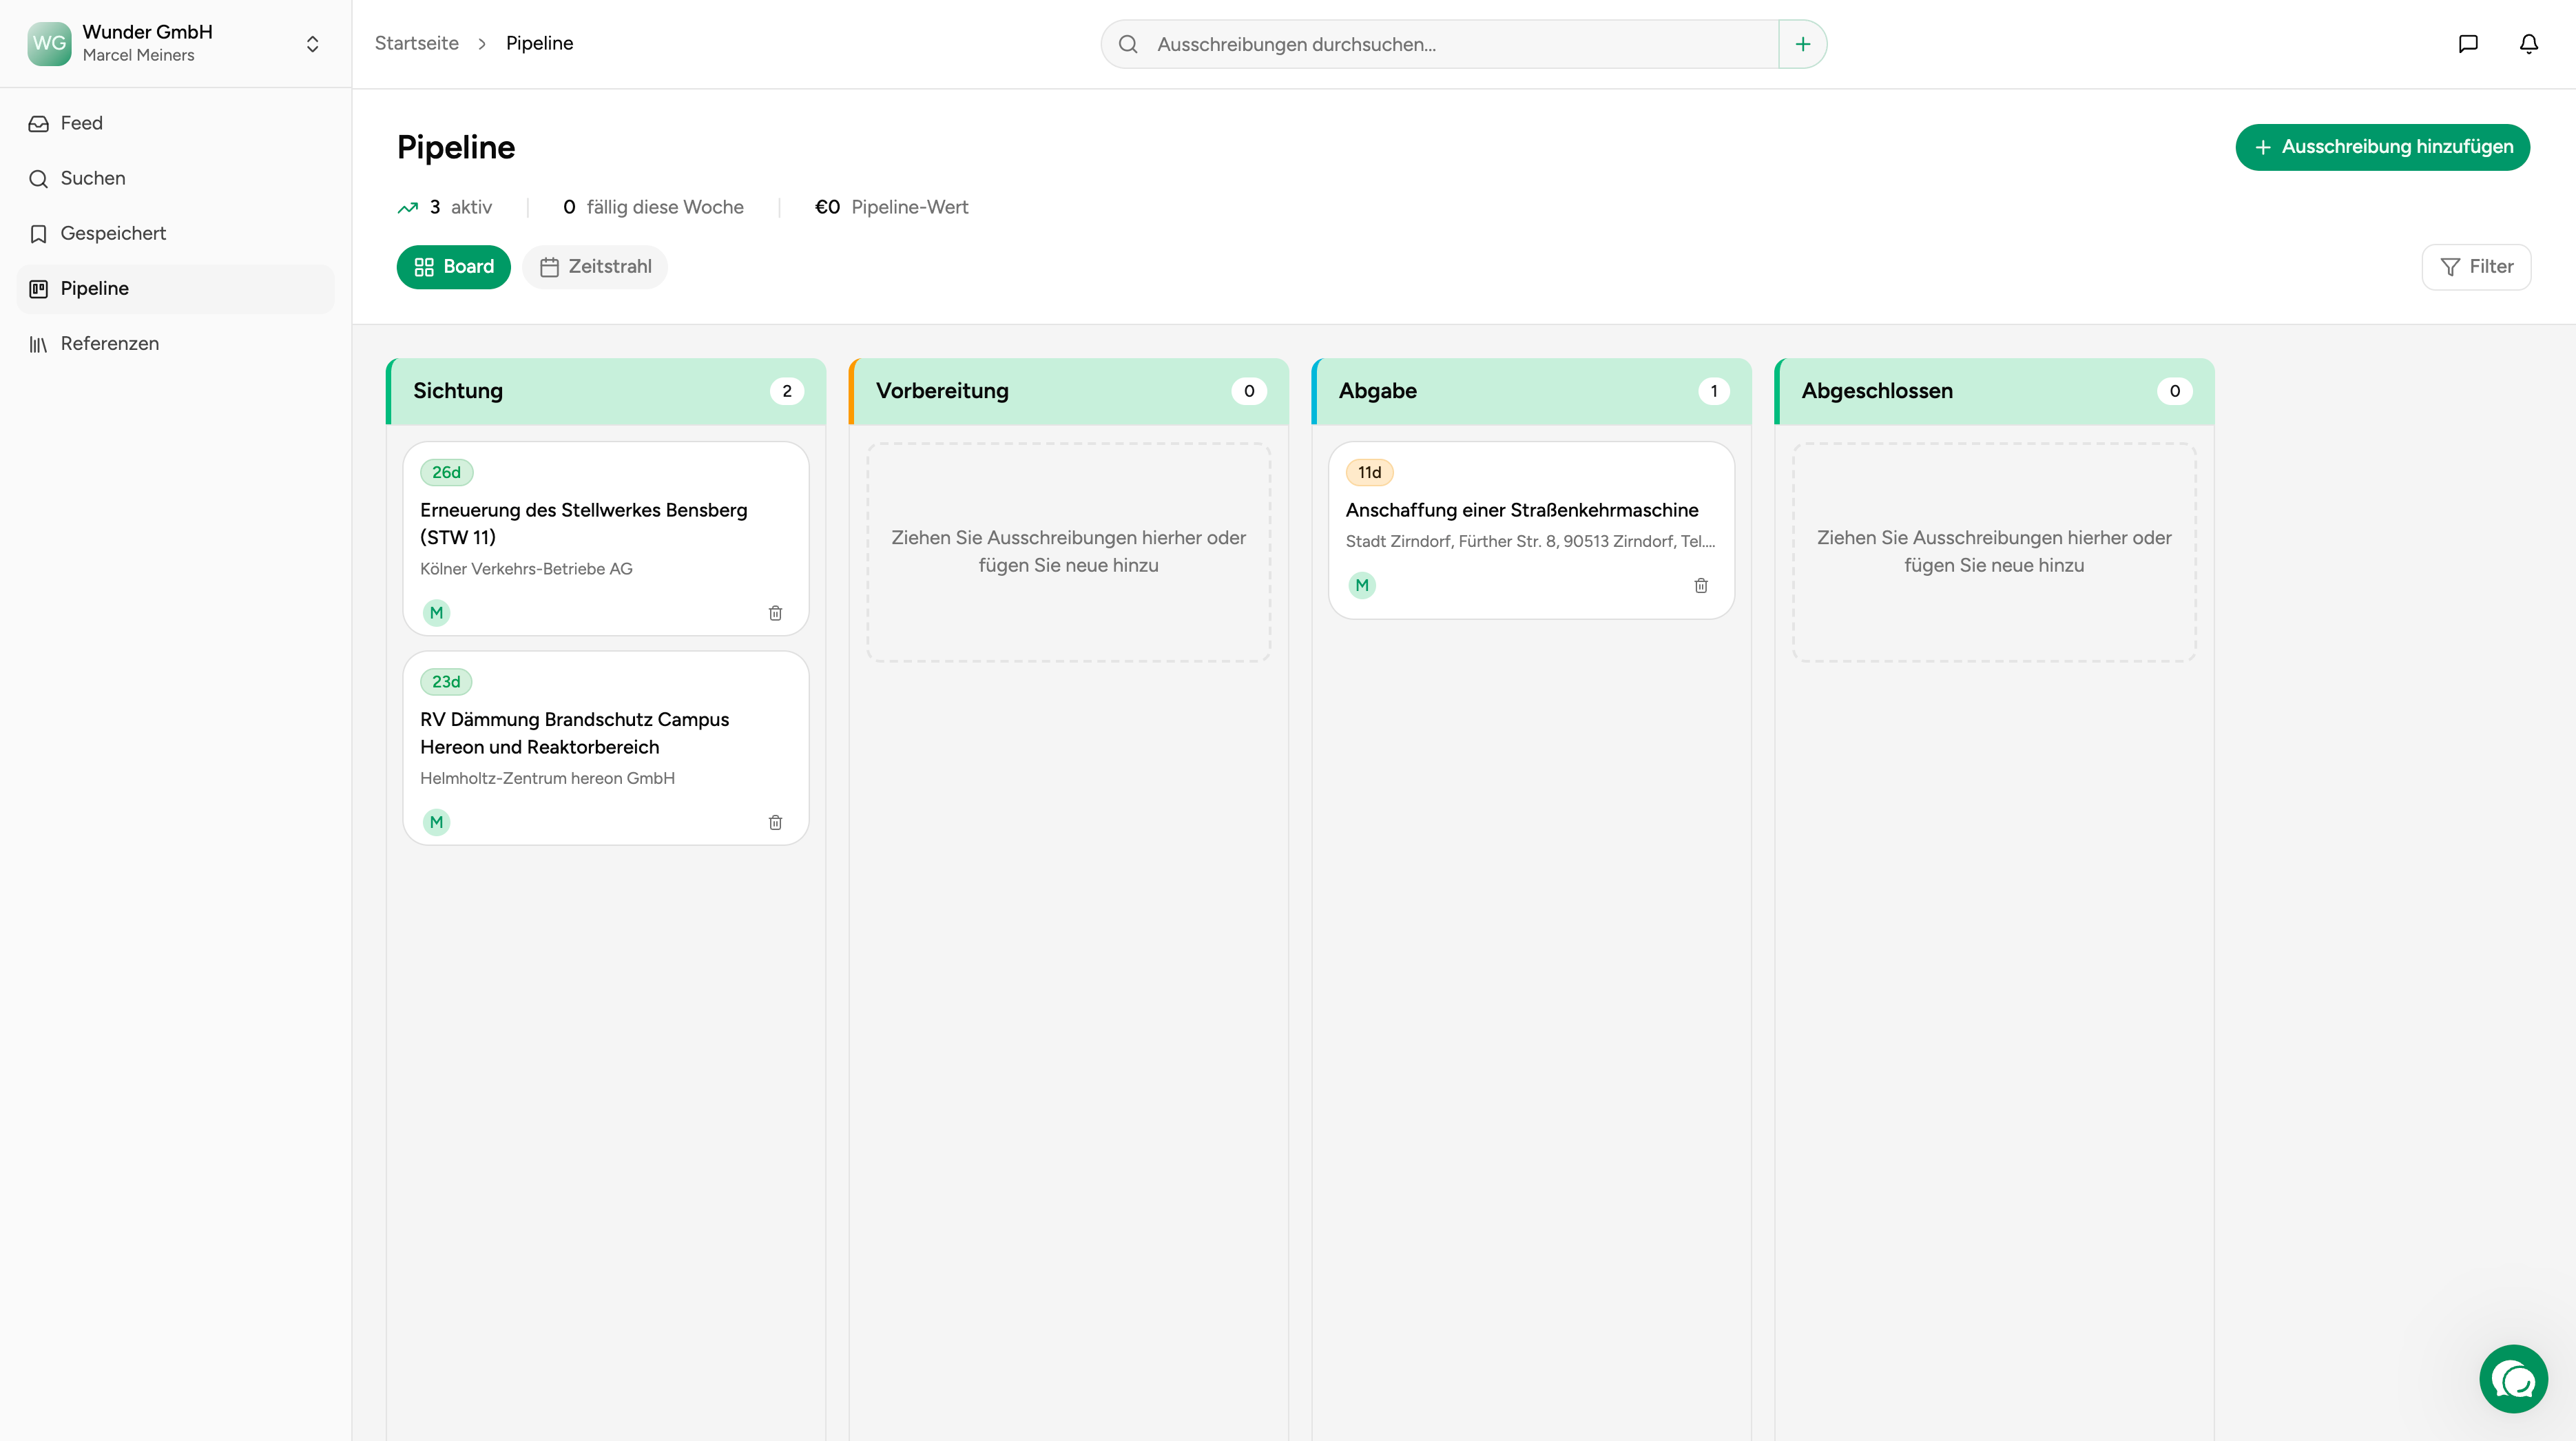Click the green plus next to search

[x=1802, y=44]
